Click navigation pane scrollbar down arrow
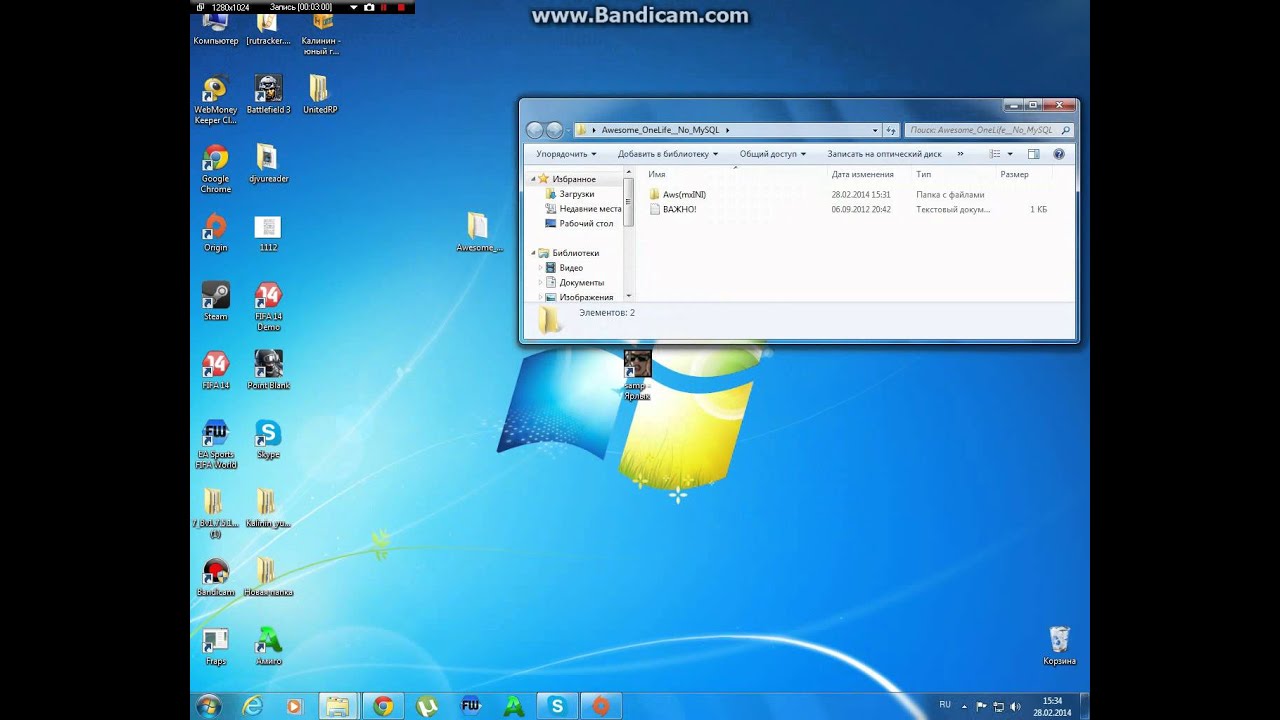This screenshot has height=720, width=1280. pyautogui.click(x=629, y=296)
